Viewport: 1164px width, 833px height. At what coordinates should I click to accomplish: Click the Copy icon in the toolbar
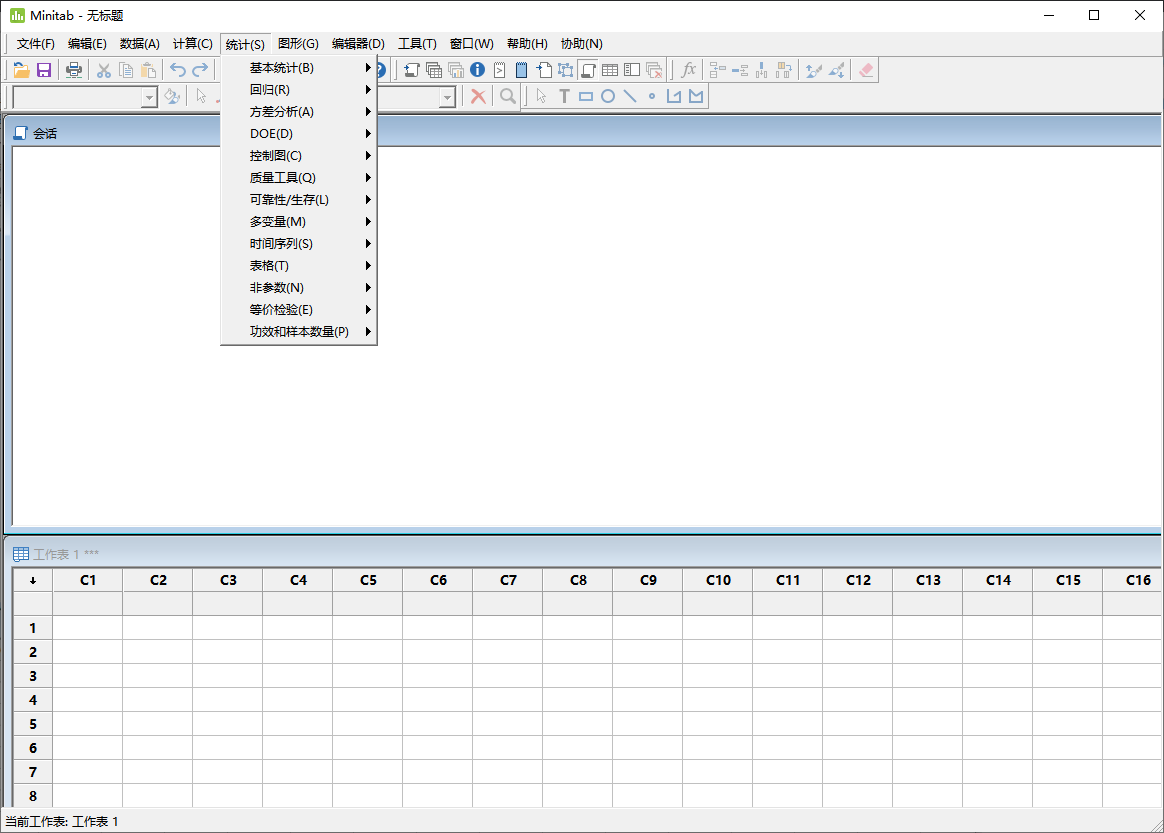point(126,71)
